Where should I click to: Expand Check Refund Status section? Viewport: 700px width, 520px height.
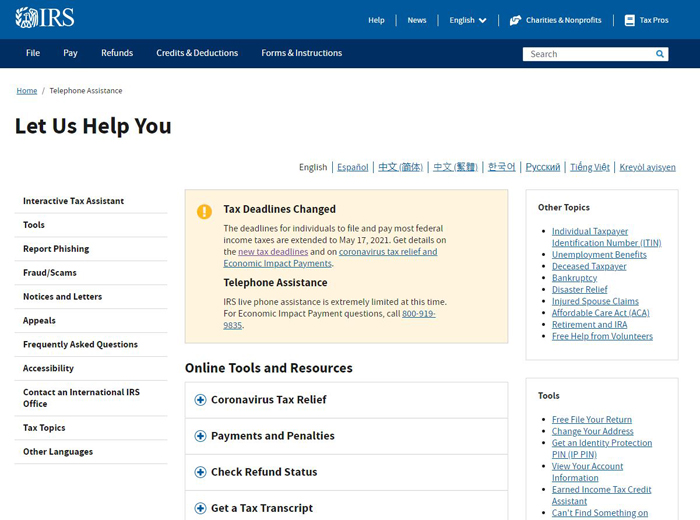(x=346, y=472)
